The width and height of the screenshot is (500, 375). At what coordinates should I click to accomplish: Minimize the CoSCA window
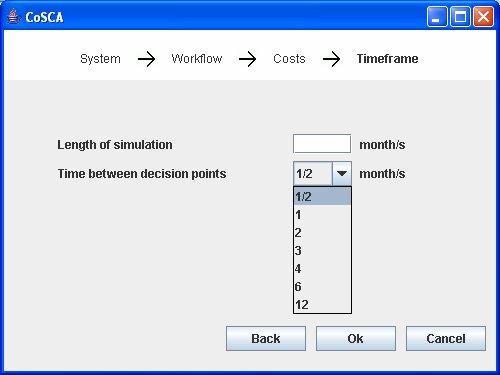[x=437, y=16]
